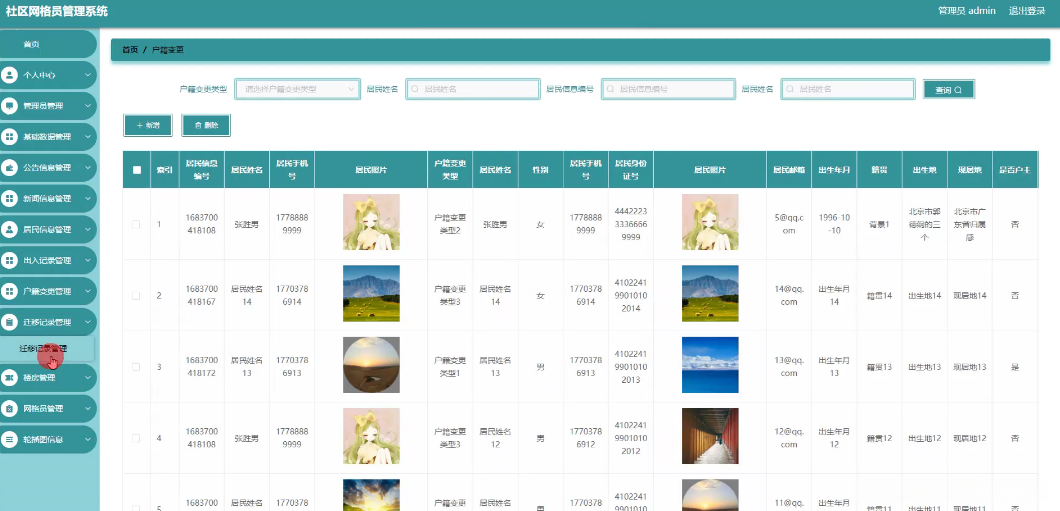This screenshot has height=511, width=1060.
Task: Click email cell 13@qq.com
Action: (789, 367)
